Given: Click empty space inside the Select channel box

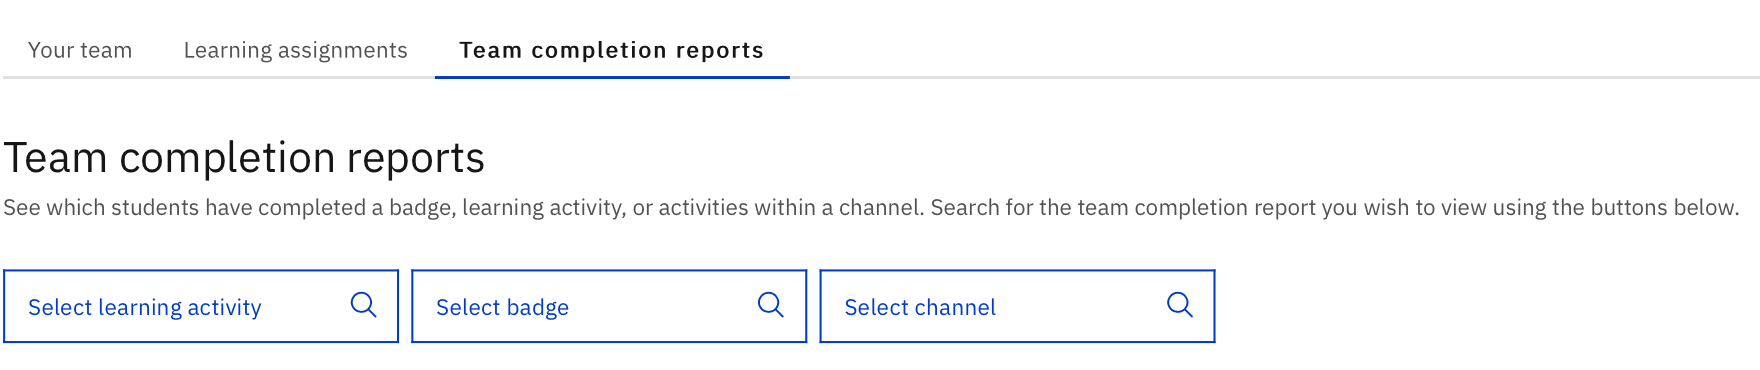Looking at the screenshot, I should click(x=1080, y=306).
